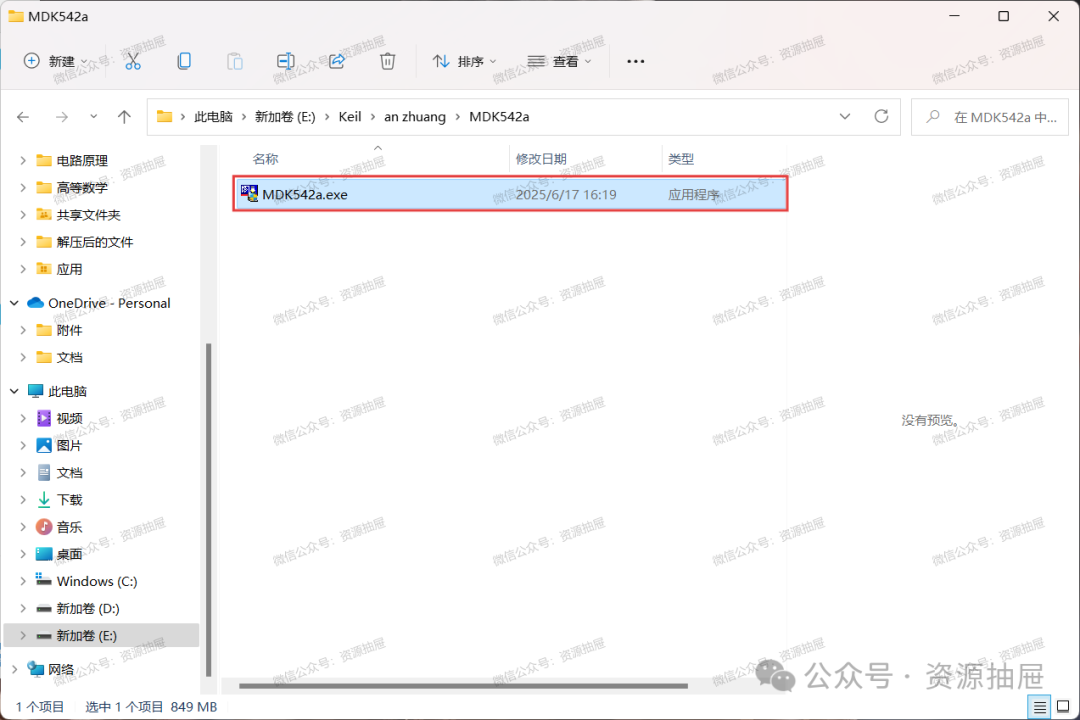Click the folder icon in address bar

pos(164,116)
